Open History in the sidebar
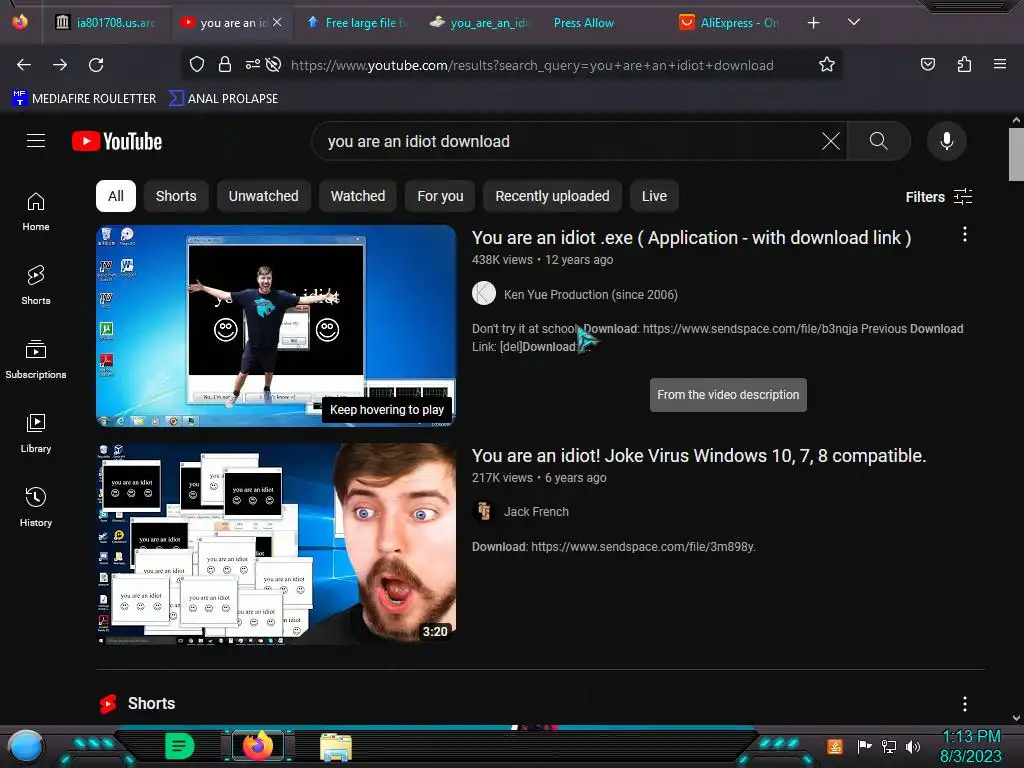Viewport: 1024px width, 768px height. point(36,507)
